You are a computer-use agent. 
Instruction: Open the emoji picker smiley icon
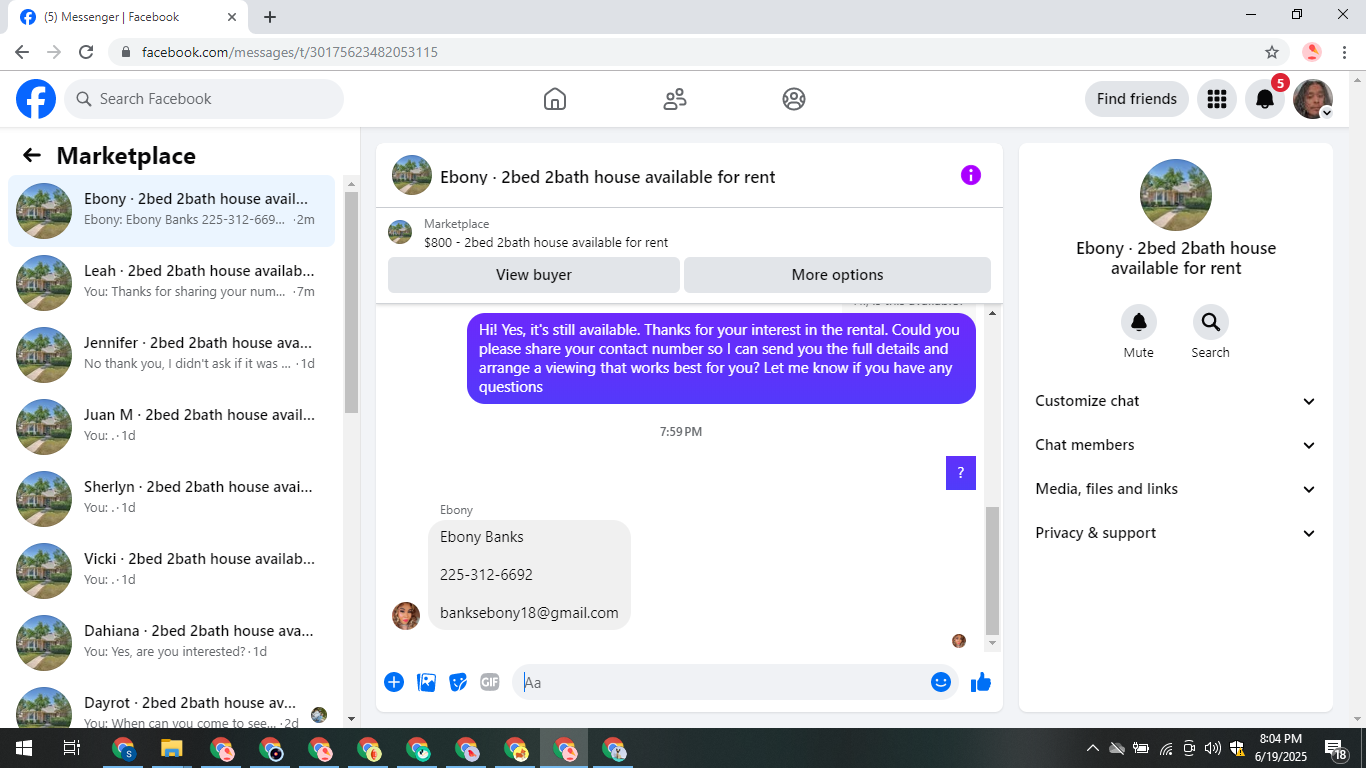940,682
